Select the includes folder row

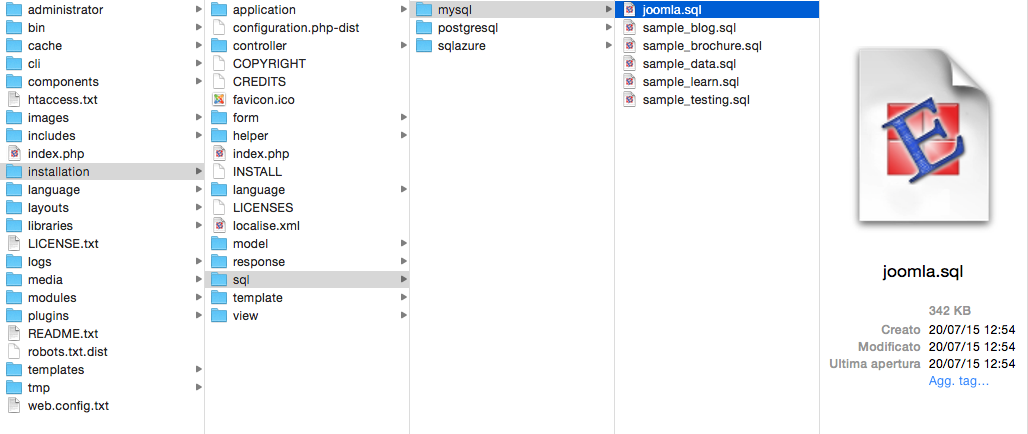click(x=102, y=136)
